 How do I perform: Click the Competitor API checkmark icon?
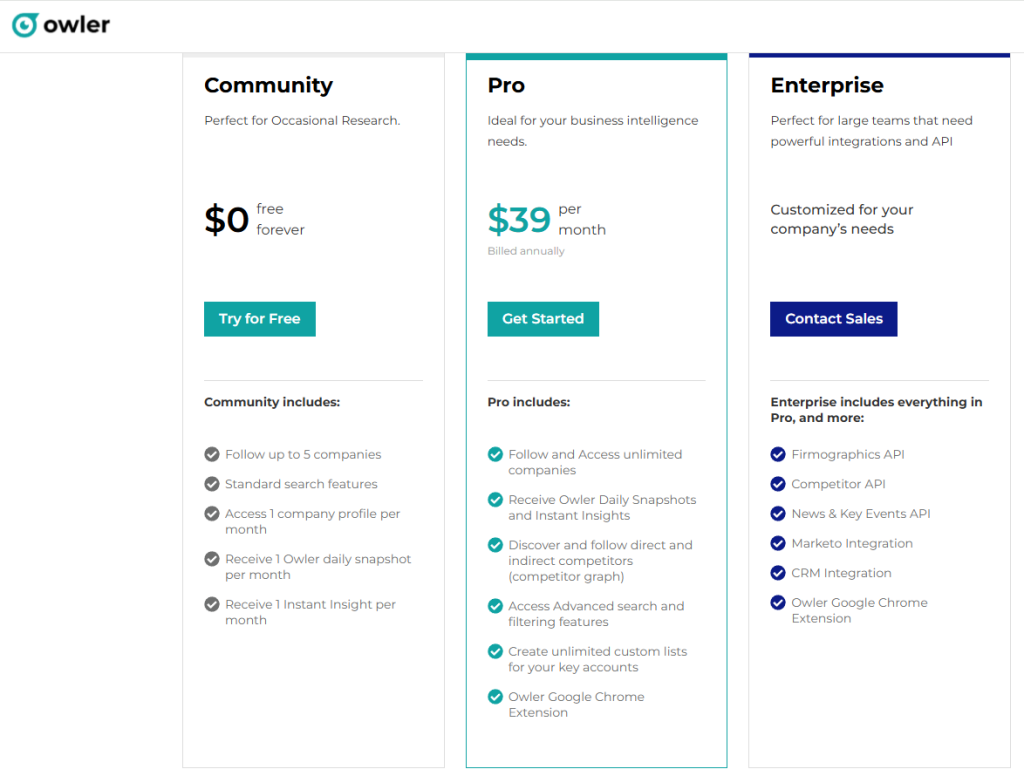pos(778,484)
